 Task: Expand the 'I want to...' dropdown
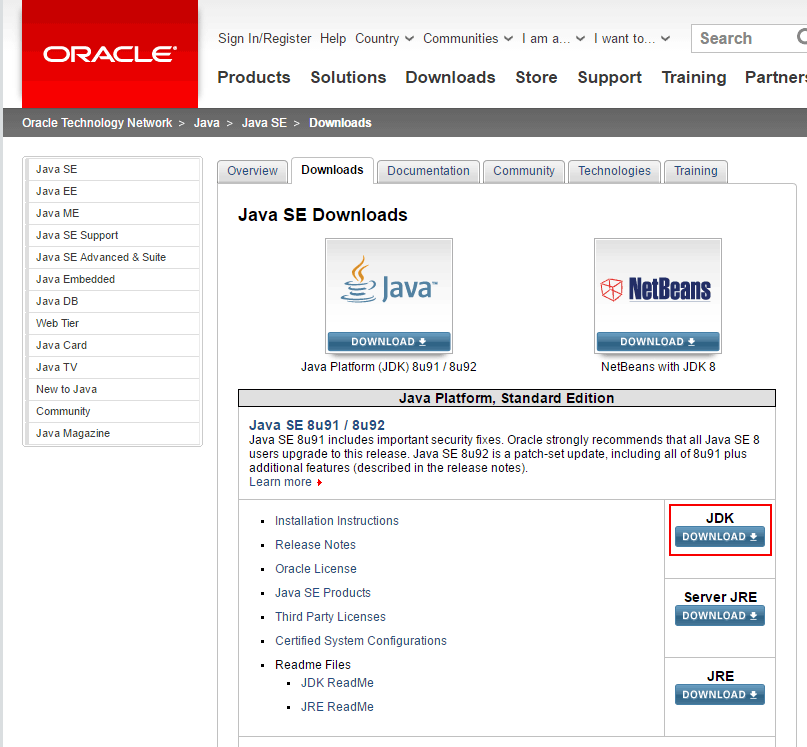pyautogui.click(x=632, y=38)
